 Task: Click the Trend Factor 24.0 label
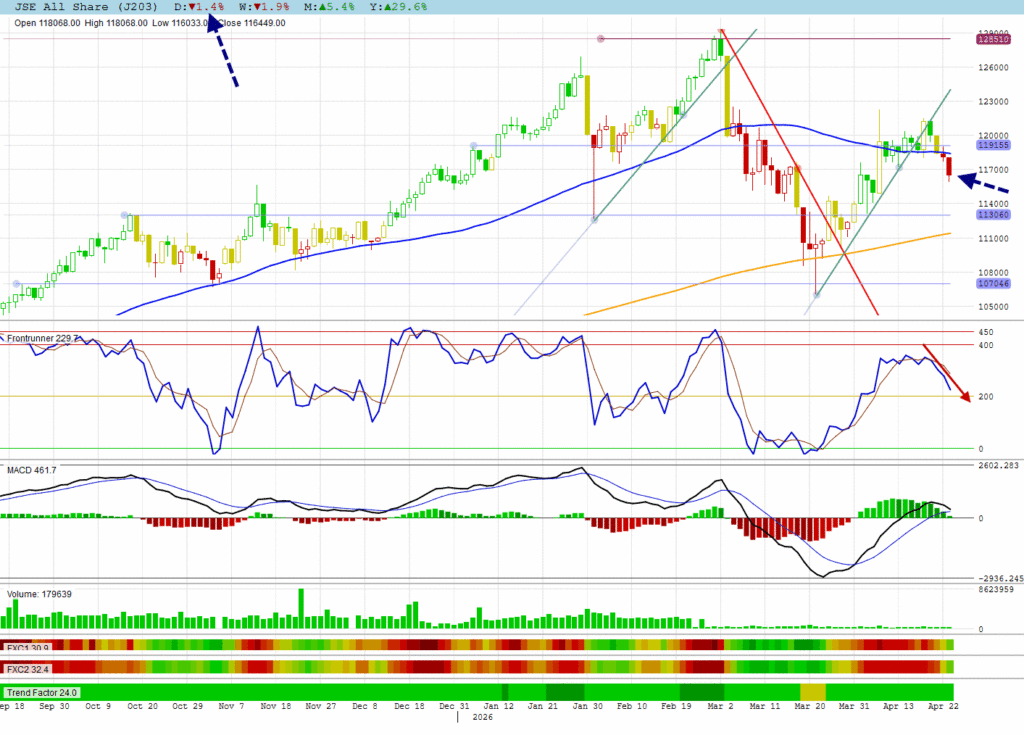[42, 692]
